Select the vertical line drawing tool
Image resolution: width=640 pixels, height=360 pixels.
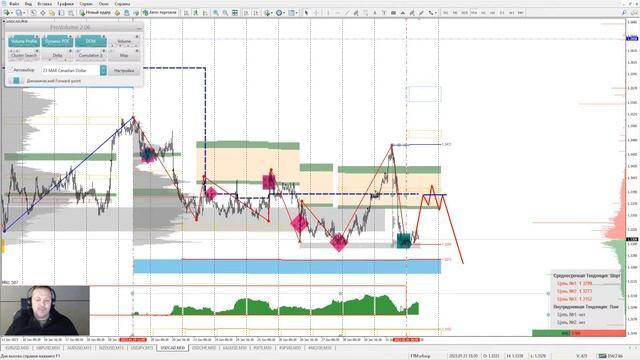tap(328, 13)
